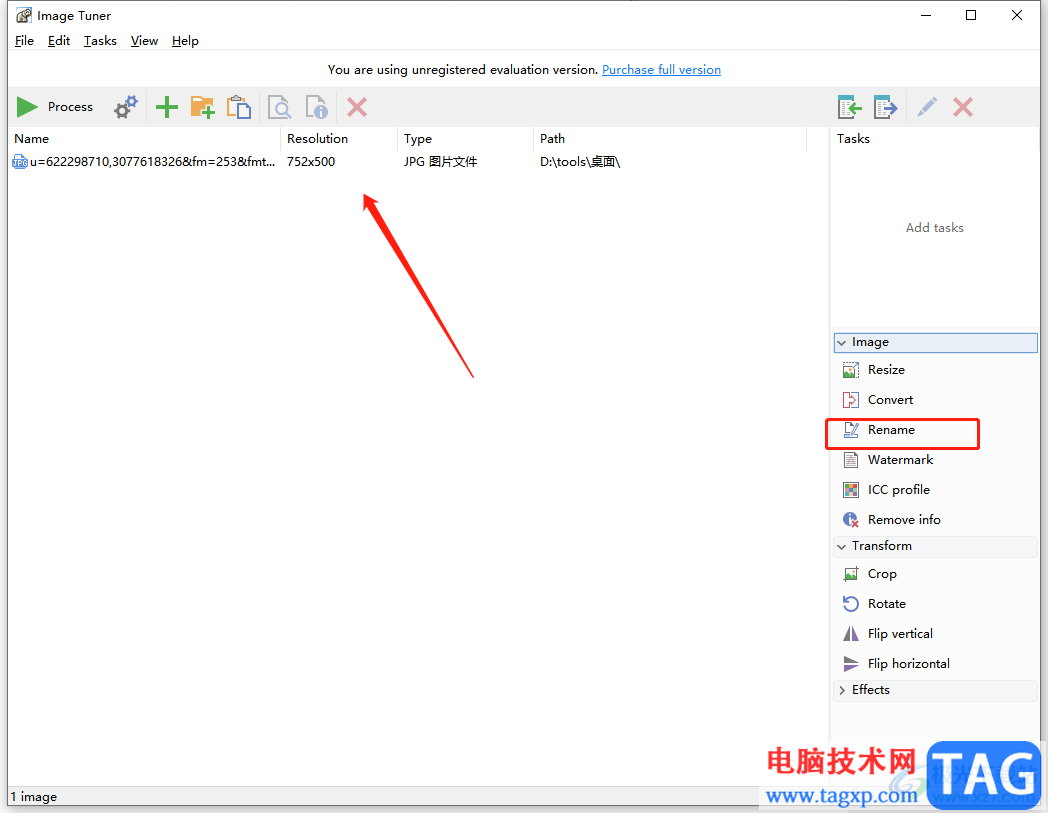Viewport: 1048px width, 813px height.
Task: Click the JPG file icon in the list
Action: coord(19,162)
